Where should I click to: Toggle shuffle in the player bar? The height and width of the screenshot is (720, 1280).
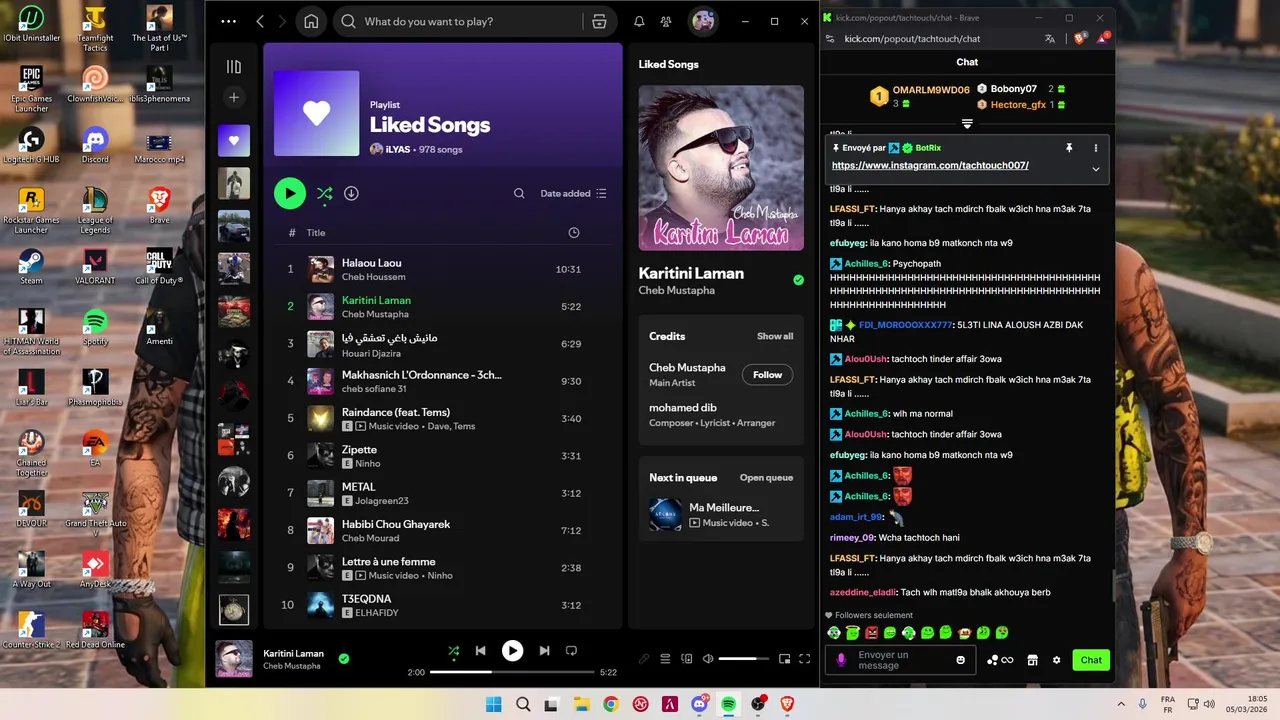click(x=454, y=651)
